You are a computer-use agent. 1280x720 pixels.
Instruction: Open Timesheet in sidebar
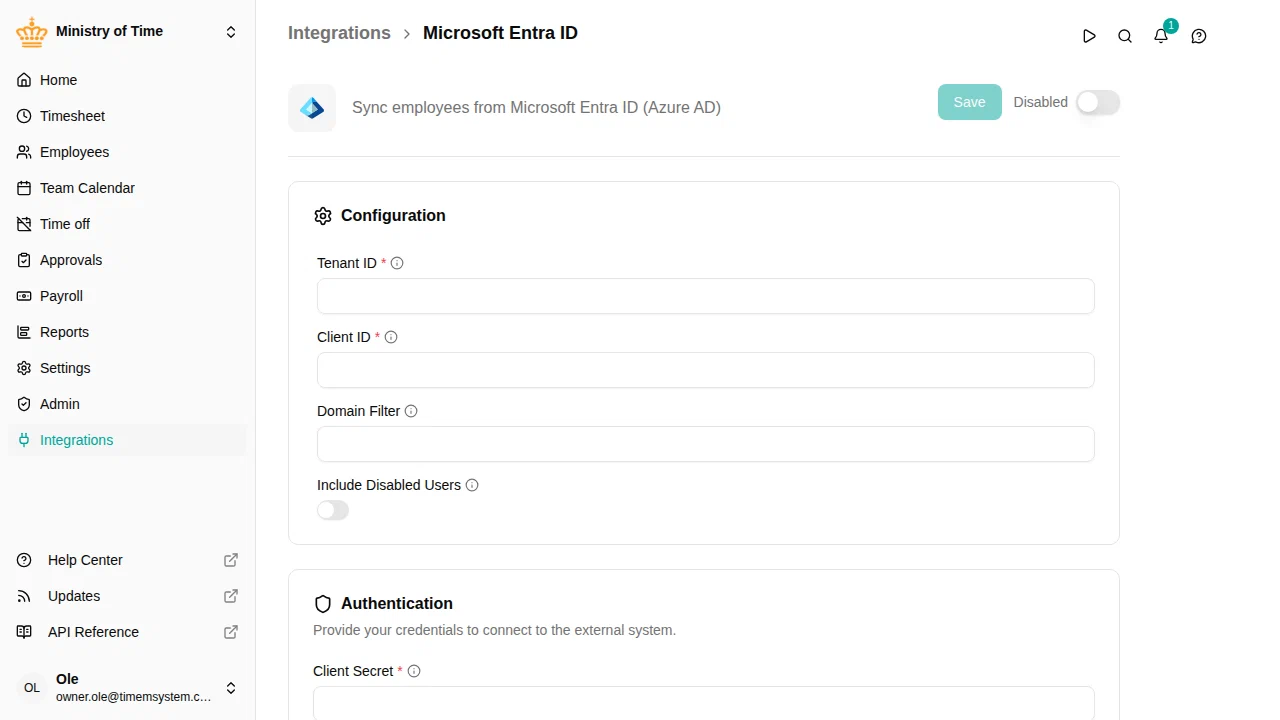pyautogui.click(x=127, y=116)
